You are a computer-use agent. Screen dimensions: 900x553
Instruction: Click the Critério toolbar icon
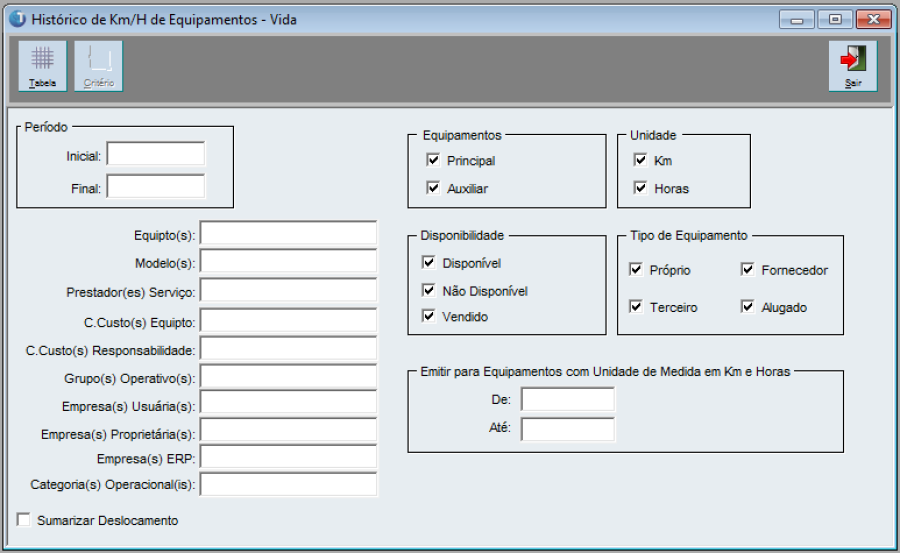98,66
